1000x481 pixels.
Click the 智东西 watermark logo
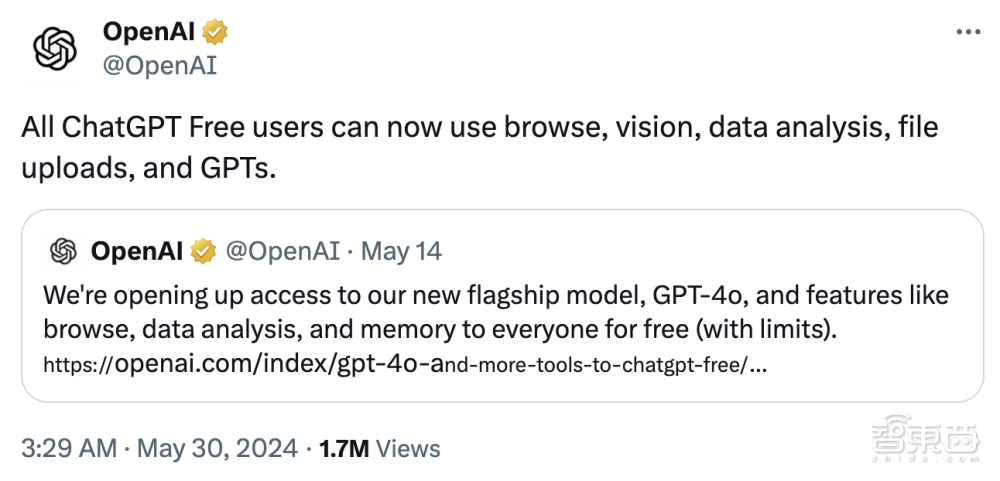[x=925, y=433]
